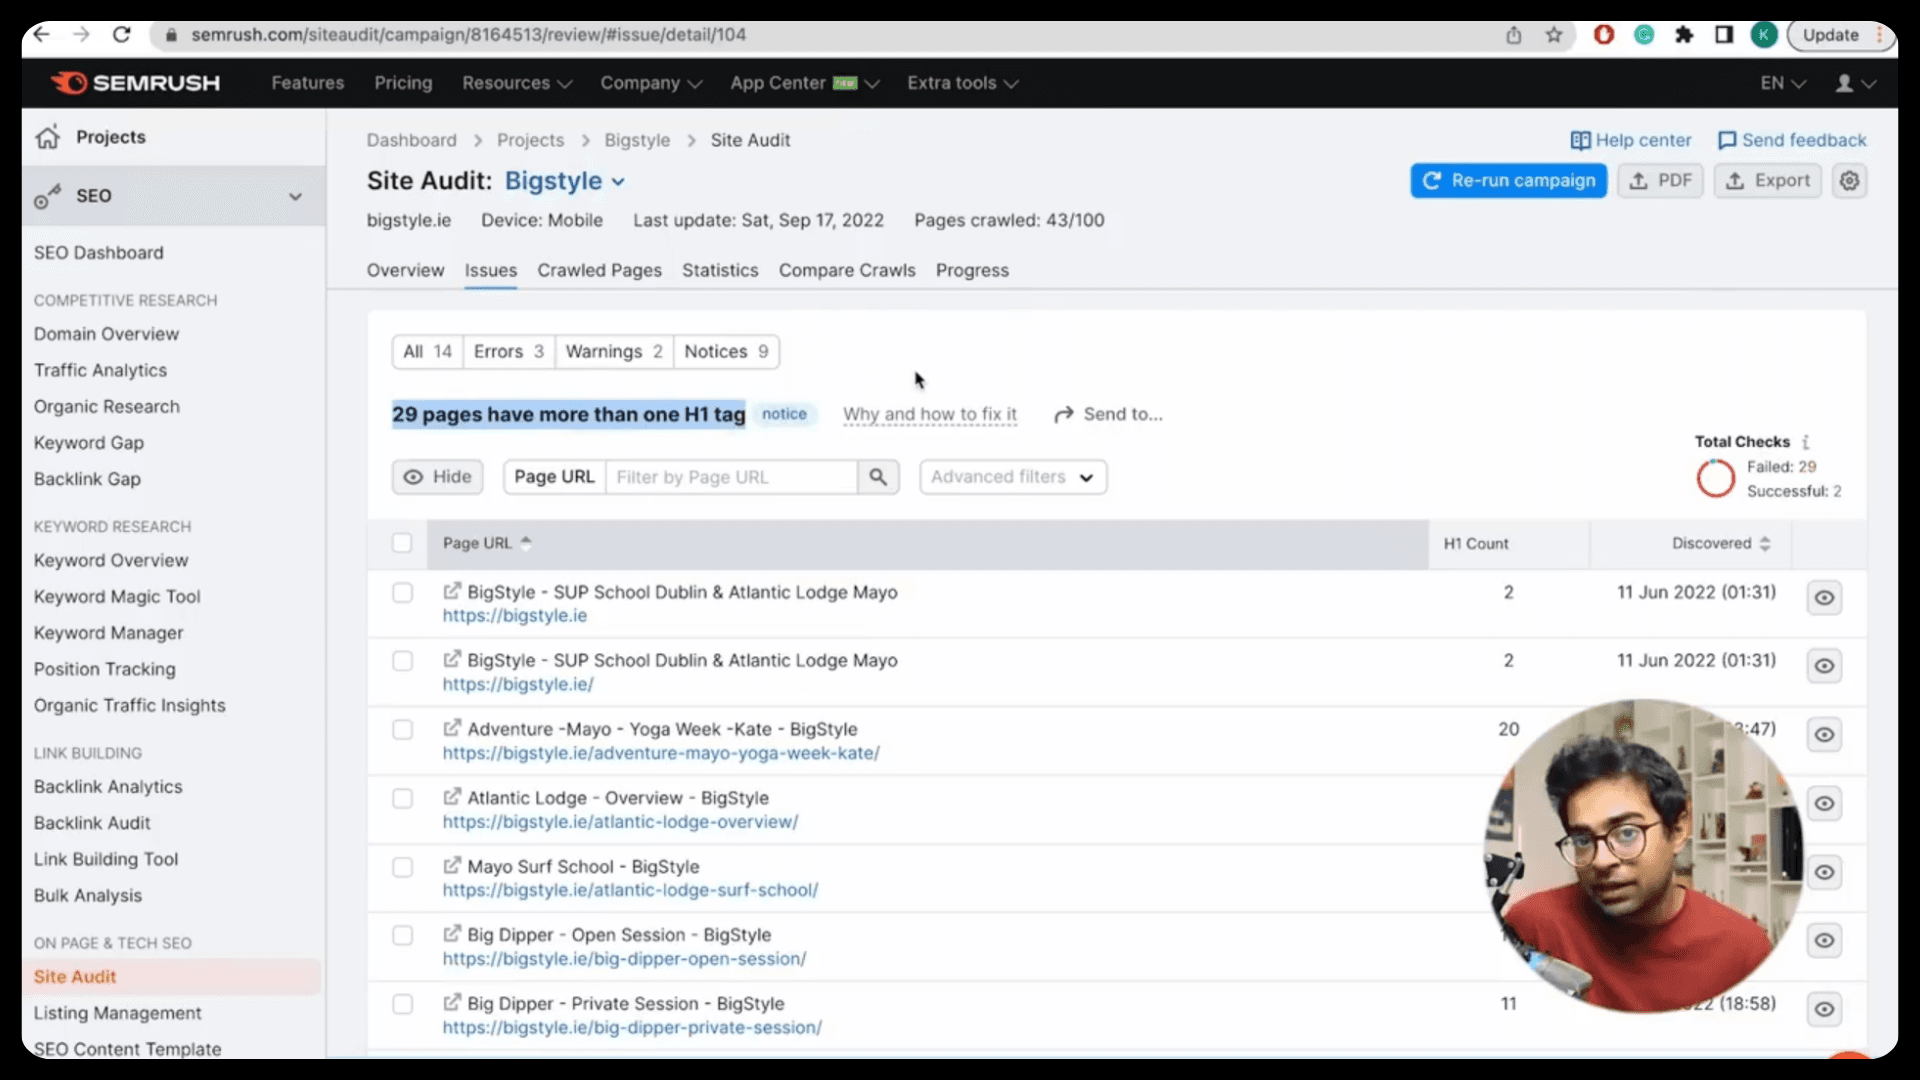1920x1080 pixels.
Task: Collapse the SEO sidebar section
Action: [295, 196]
